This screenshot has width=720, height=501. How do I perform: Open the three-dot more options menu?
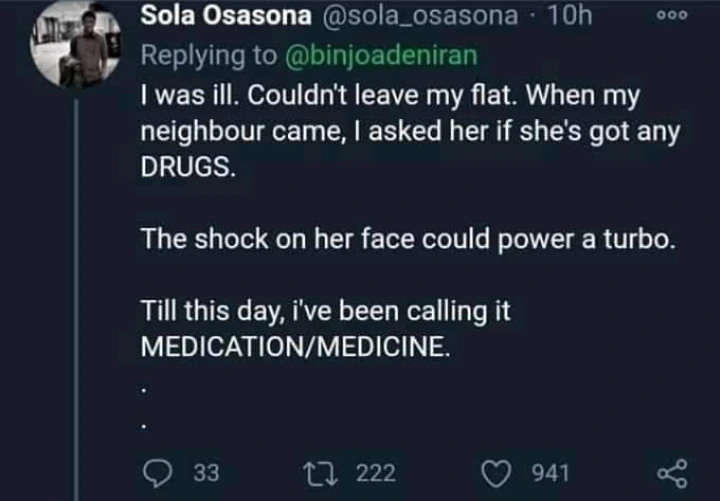coord(682,17)
